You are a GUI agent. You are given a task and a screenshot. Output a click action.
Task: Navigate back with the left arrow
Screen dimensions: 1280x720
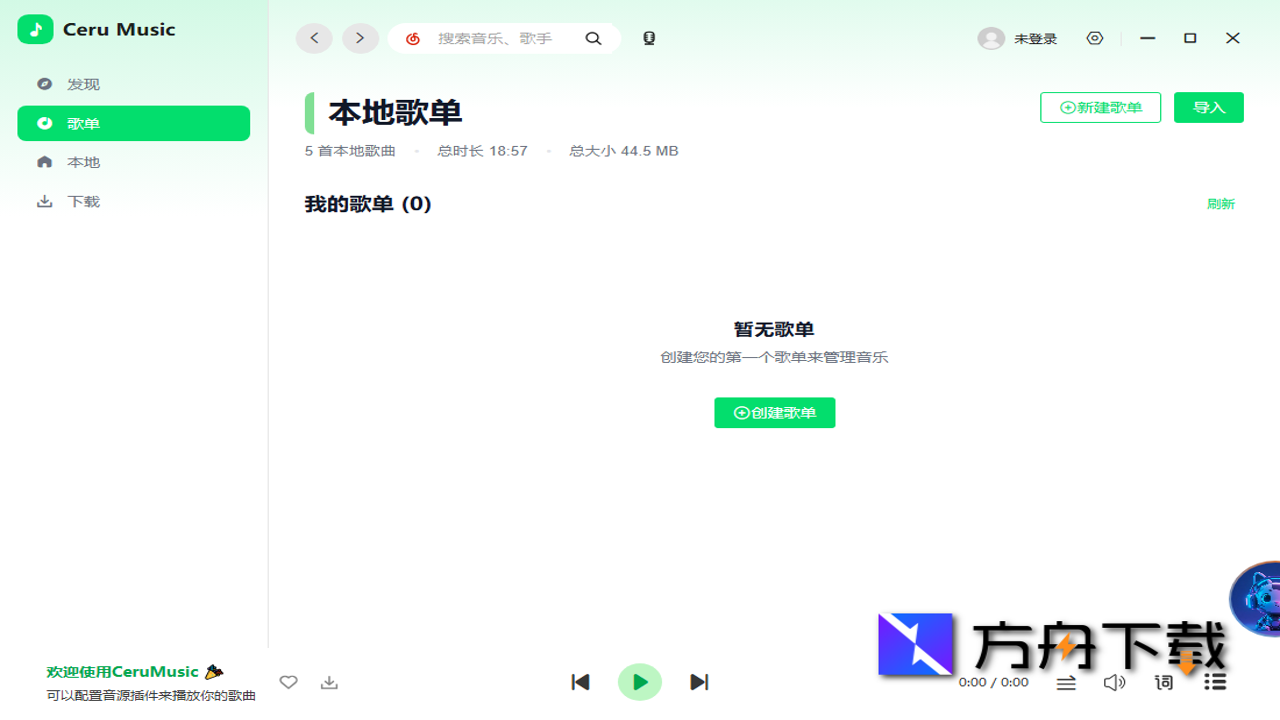314,38
